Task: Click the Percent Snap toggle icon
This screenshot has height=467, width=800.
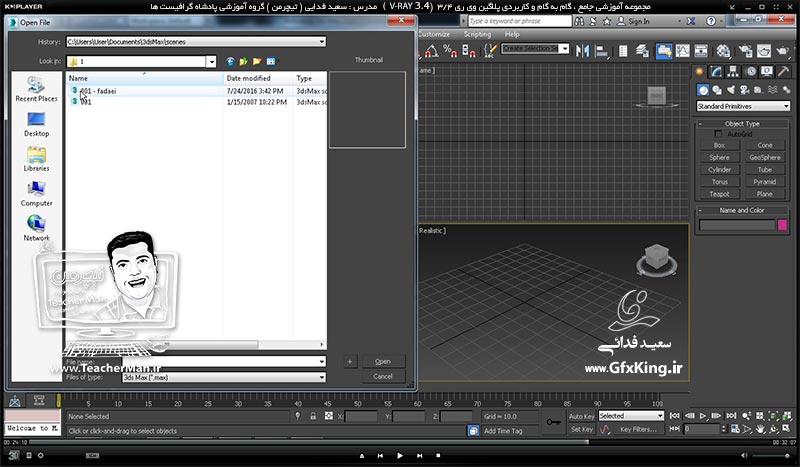Action: point(450,51)
